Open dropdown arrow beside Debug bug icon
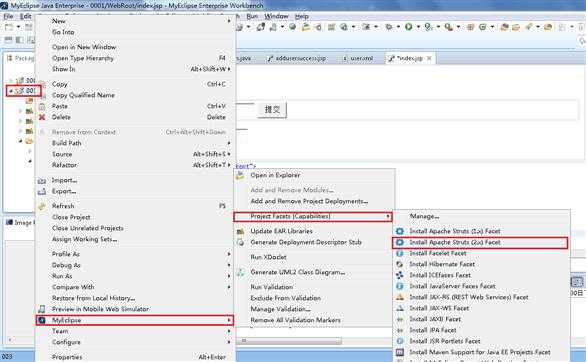The width and height of the screenshot is (586, 362). pyautogui.click(x=398, y=27)
